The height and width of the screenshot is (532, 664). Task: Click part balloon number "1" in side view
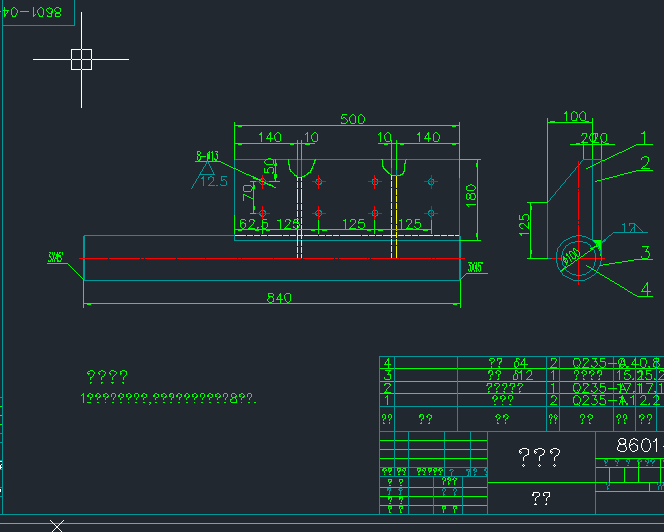tap(644, 138)
